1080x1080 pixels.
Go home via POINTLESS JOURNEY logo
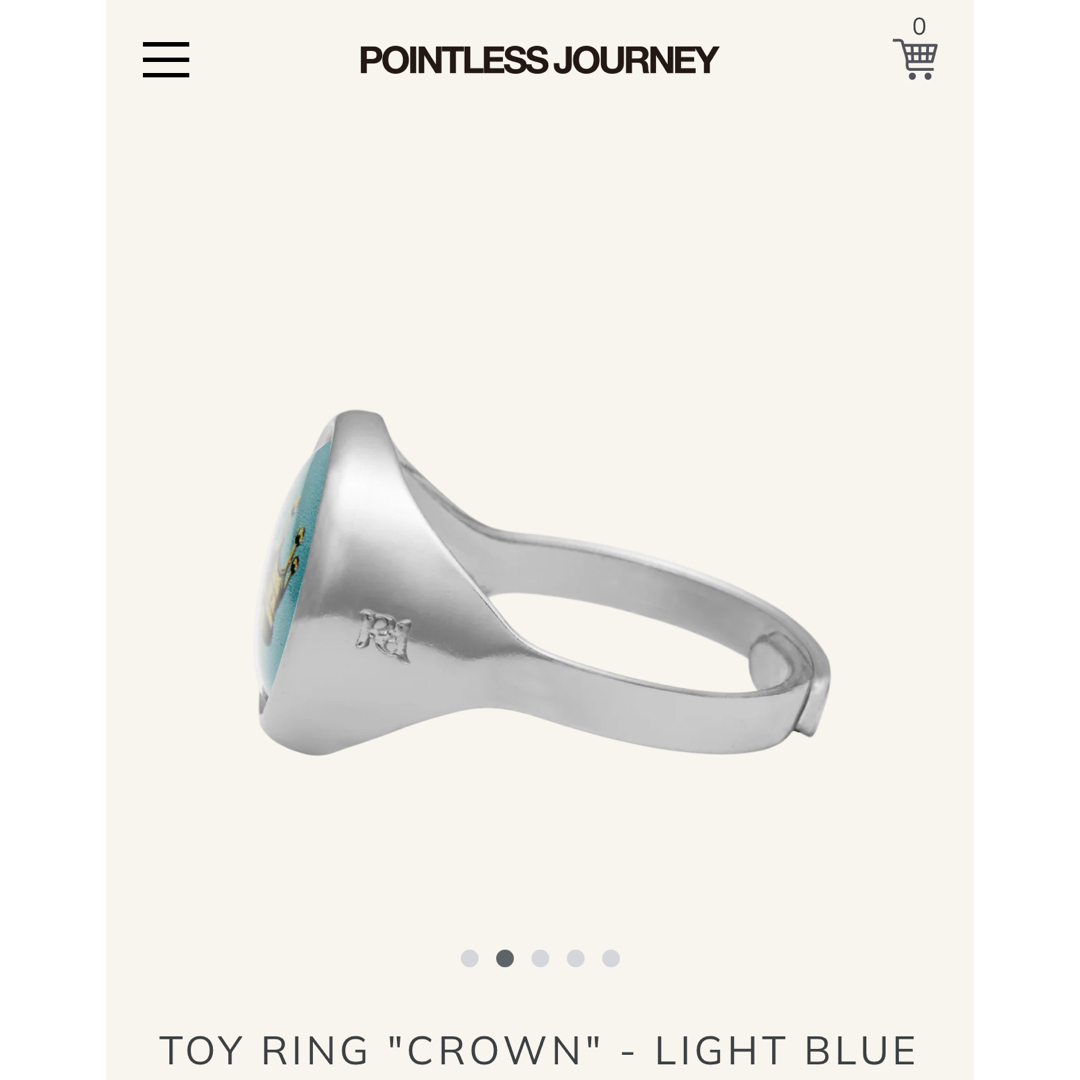coord(539,60)
